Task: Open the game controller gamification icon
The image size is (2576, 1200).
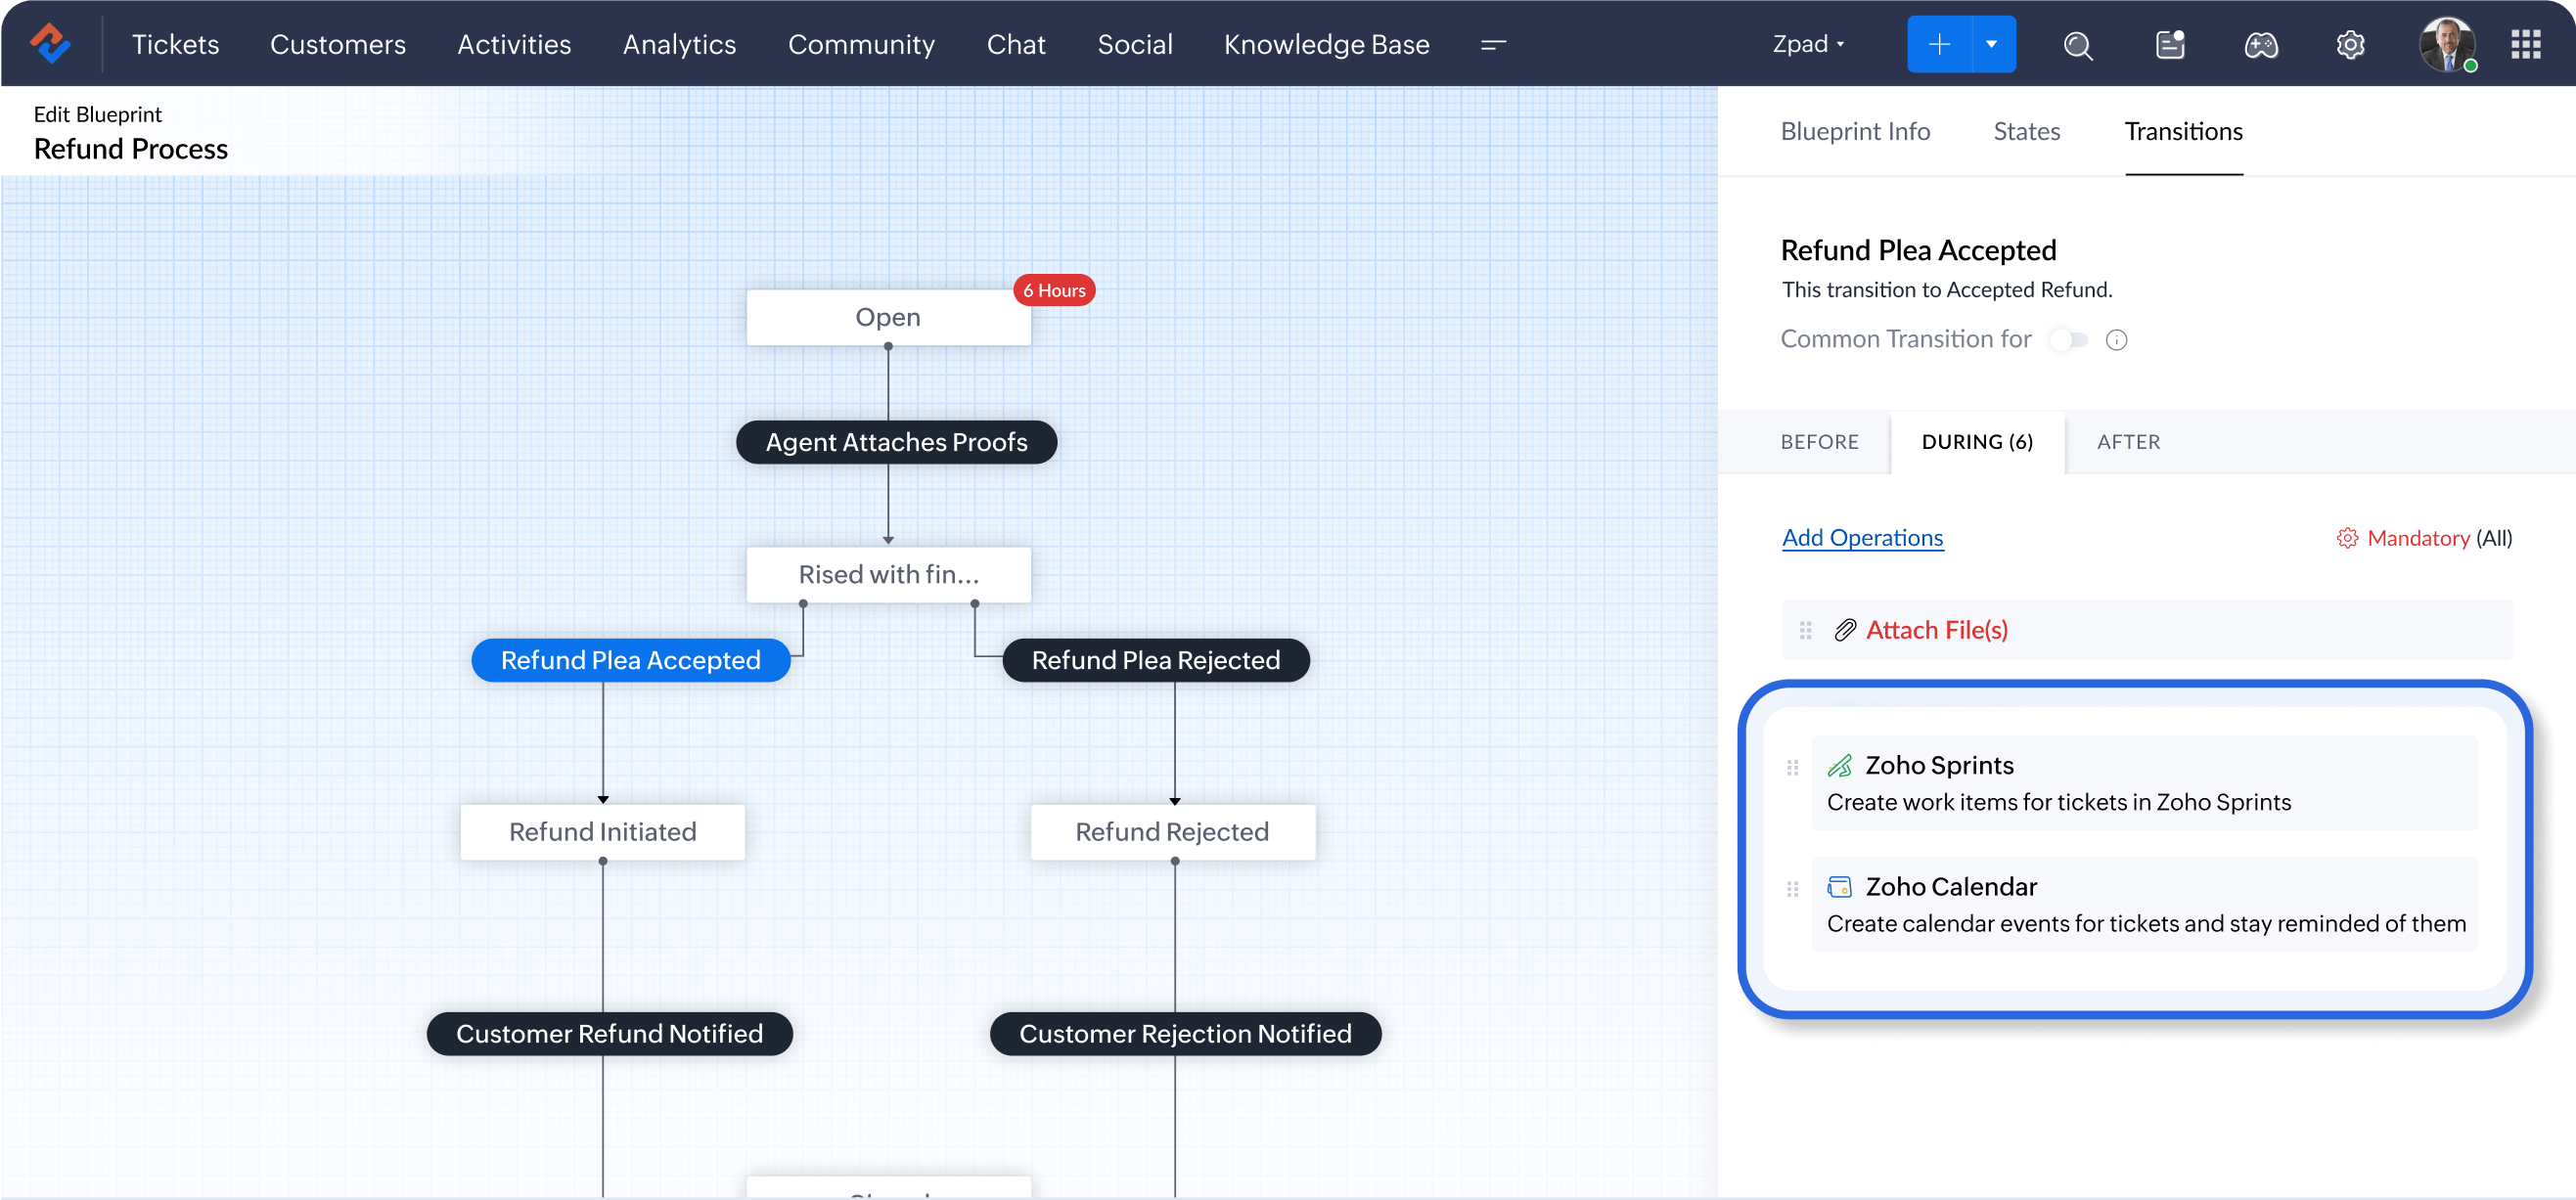Action: pyautogui.click(x=2260, y=45)
